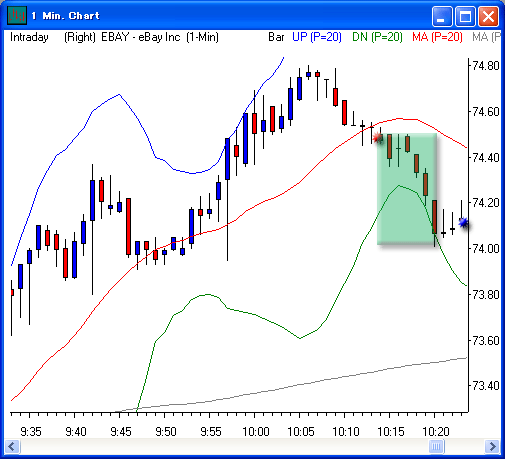Click the 9:35 time axis label
The image size is (505, 459).
pyautogui.click(x=31, y=432)
